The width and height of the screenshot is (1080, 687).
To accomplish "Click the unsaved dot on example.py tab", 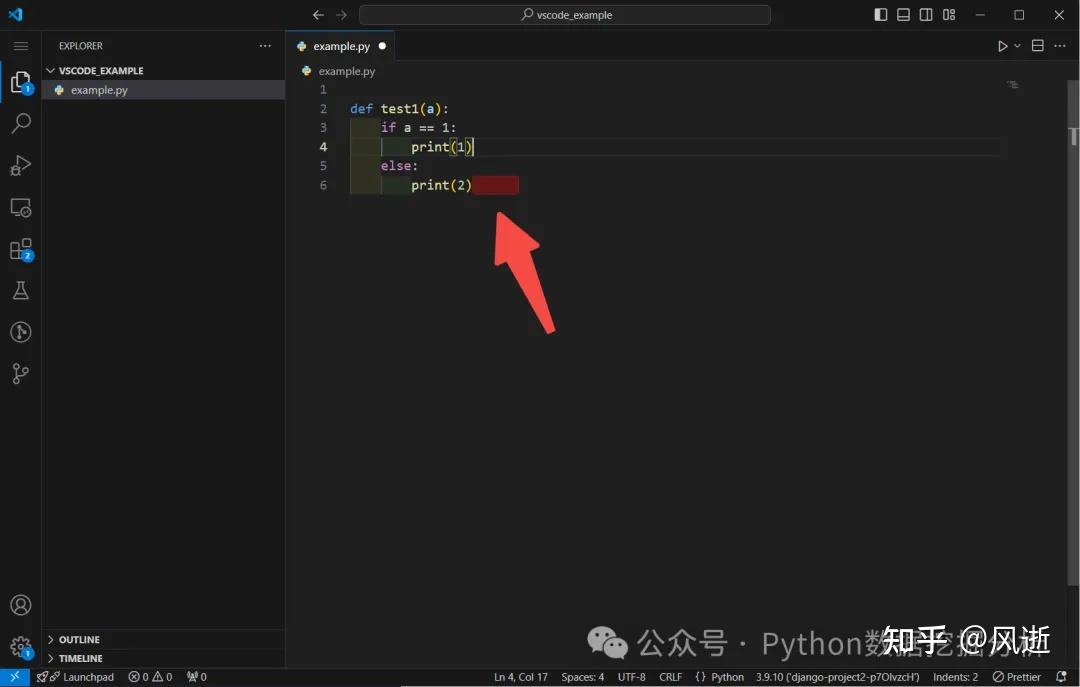I will 382,46.
